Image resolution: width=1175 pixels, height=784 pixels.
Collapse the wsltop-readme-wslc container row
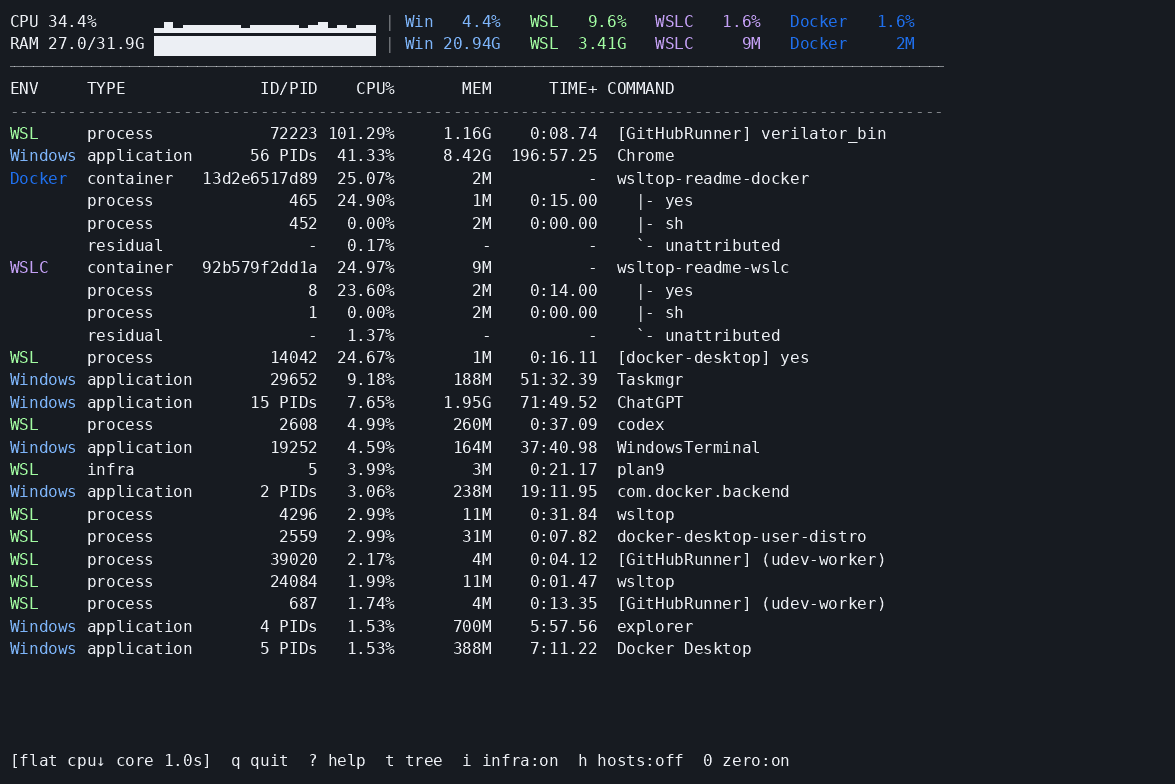coord(399,268)
